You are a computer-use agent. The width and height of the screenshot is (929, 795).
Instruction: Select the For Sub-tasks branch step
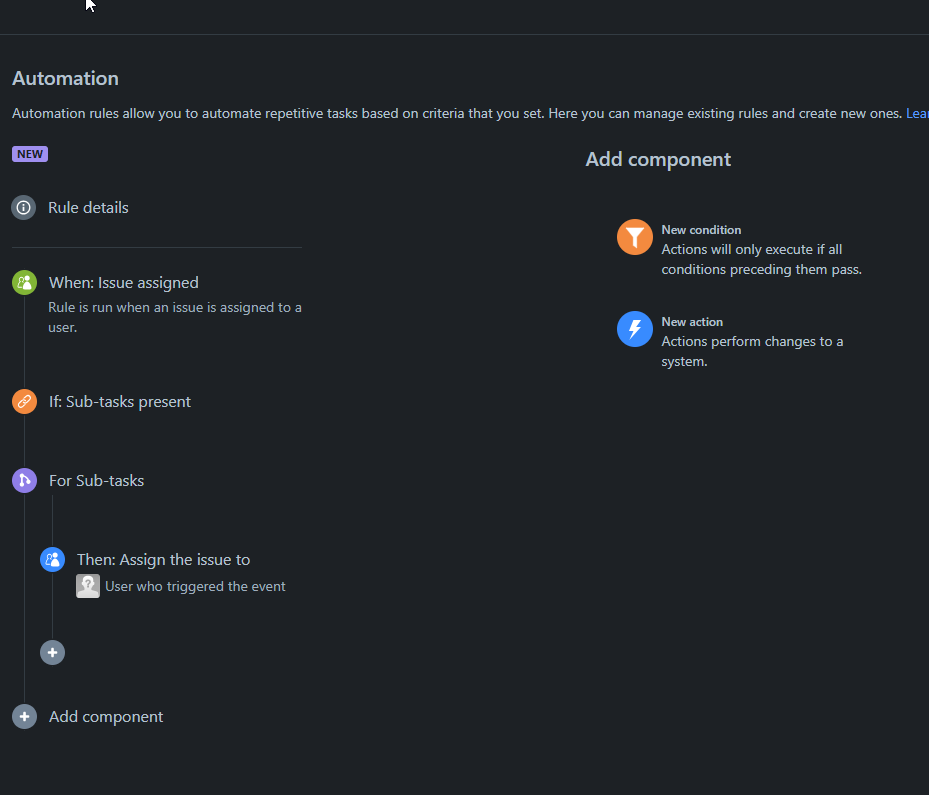96,480
